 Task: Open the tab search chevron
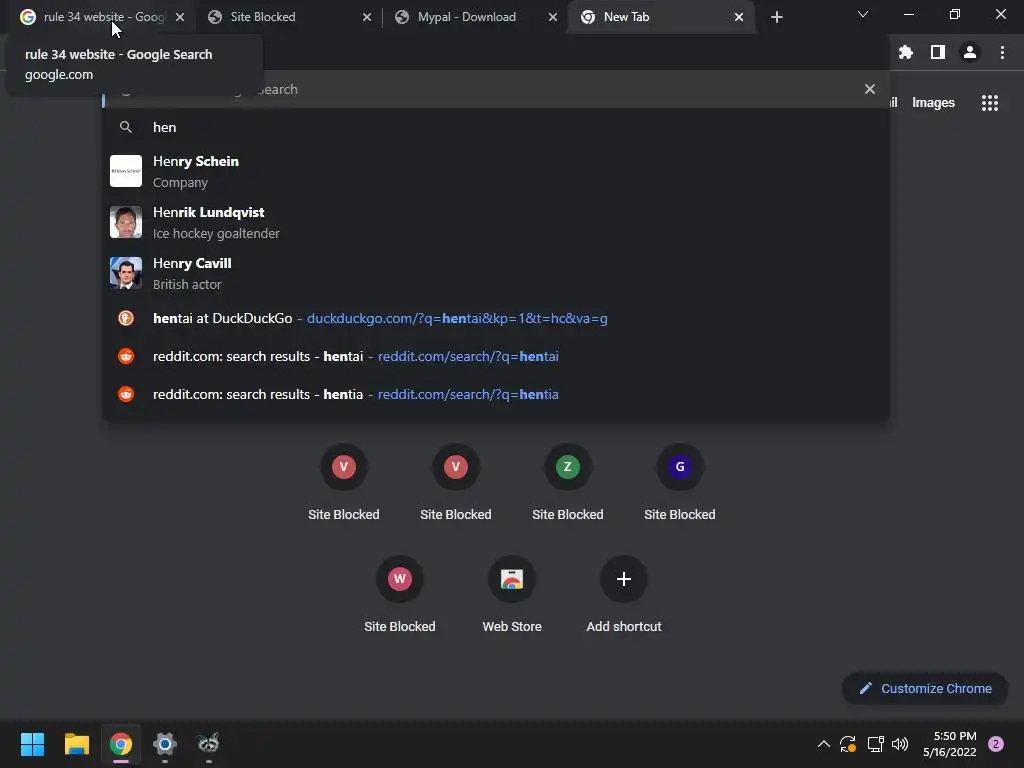tap(863, 14)
